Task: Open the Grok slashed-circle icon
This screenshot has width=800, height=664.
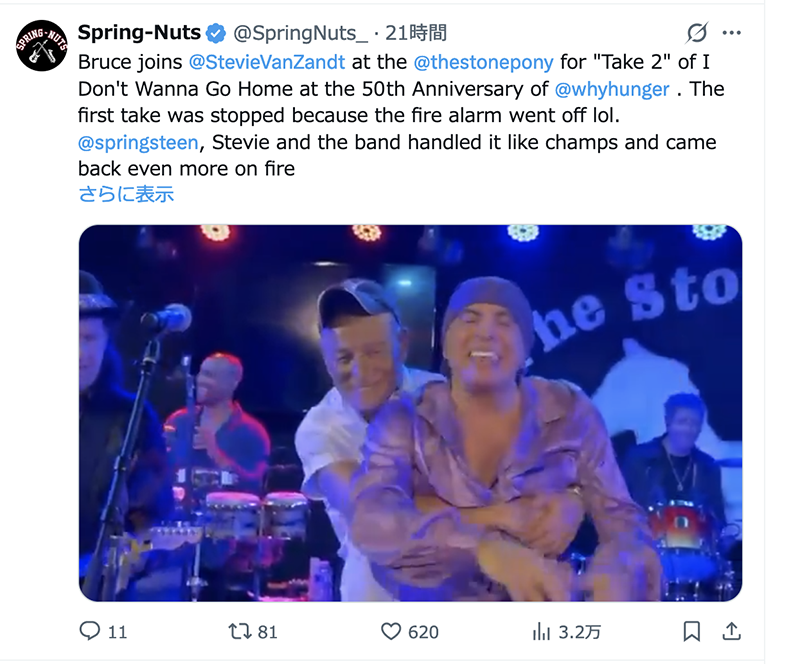Action: 697,34
